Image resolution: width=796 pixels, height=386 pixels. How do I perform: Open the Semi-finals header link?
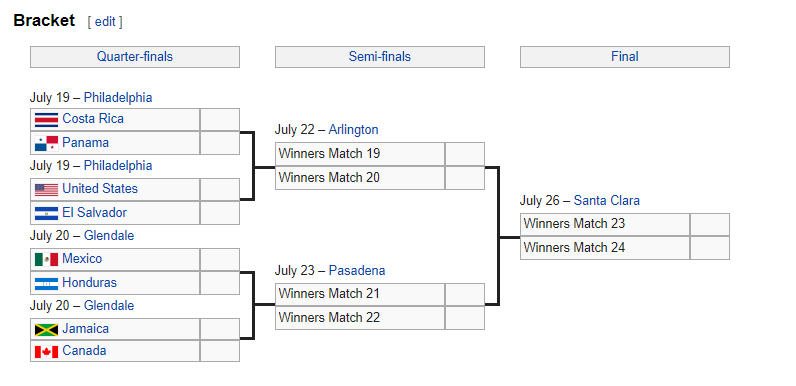pos(380,56)
